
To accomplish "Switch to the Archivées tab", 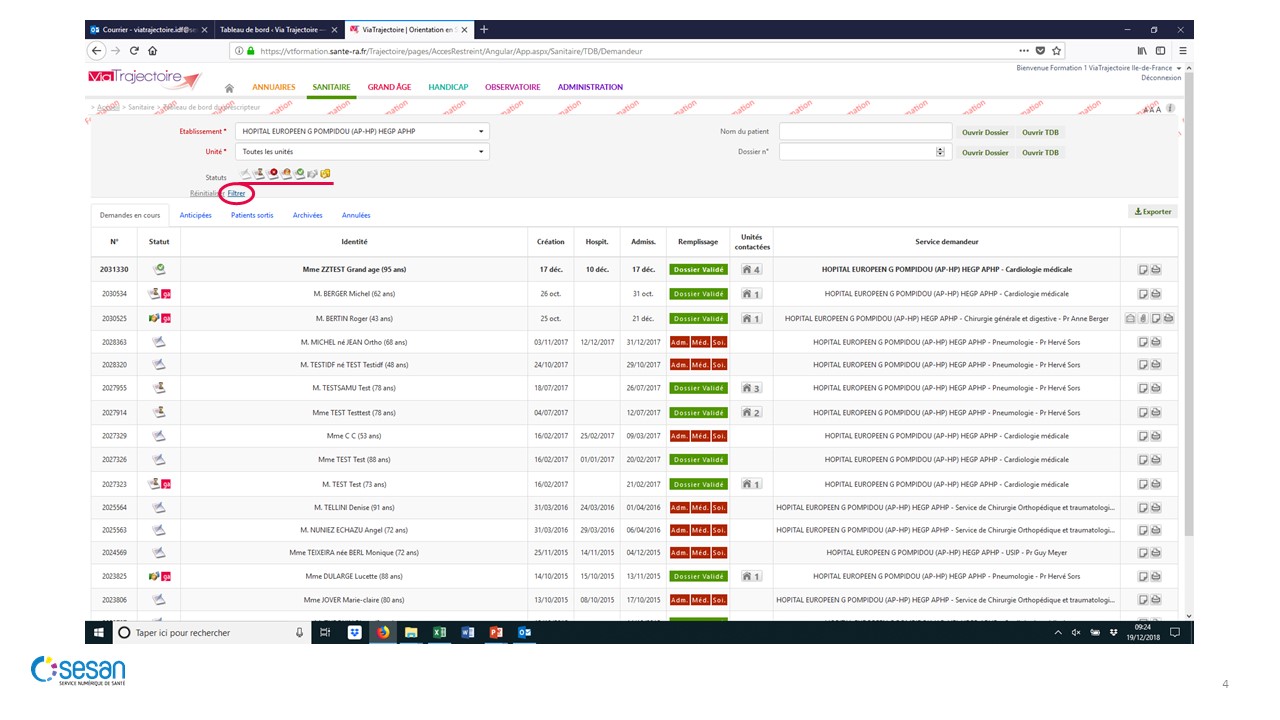I will tap(307, 215).
